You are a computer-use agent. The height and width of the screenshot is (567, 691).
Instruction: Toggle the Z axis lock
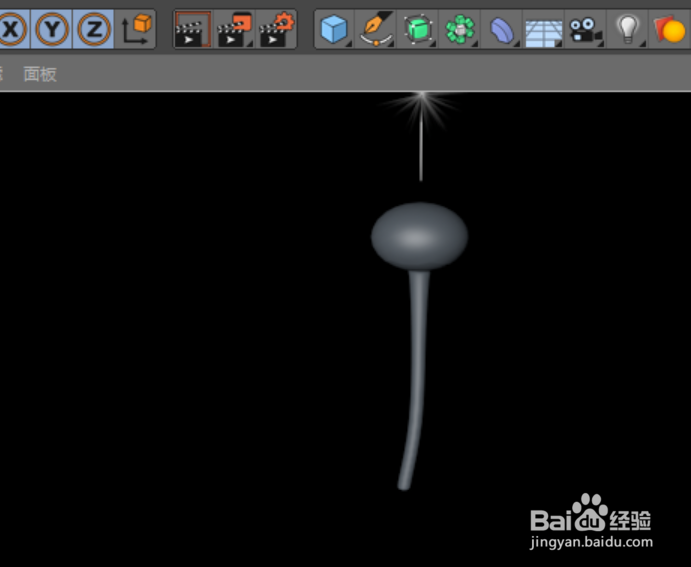click(93, 29)
